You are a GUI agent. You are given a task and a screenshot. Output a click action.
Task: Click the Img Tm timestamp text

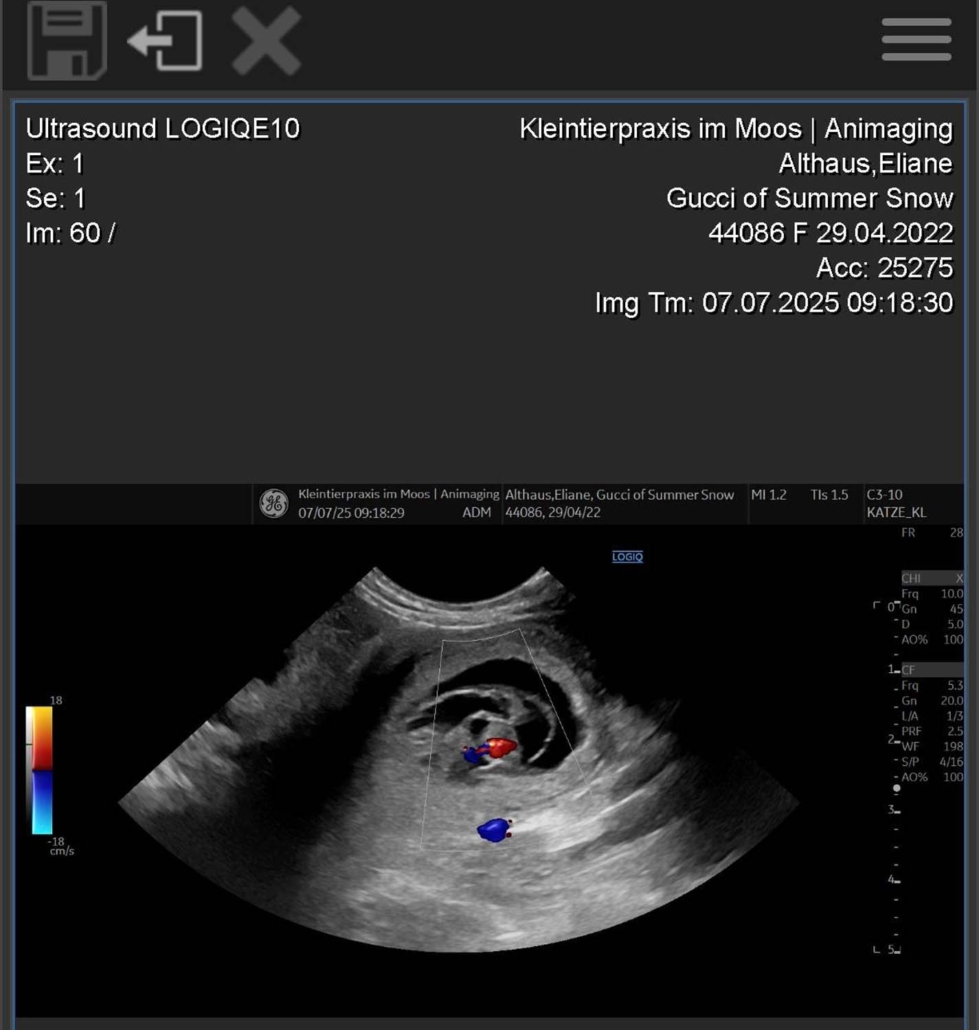(x=773, y=302)
